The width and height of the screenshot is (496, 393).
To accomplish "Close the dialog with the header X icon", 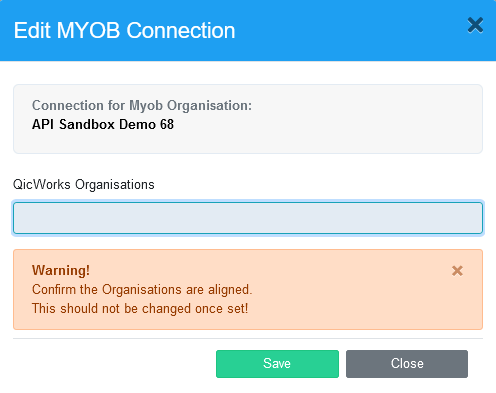I will pyautogui.click(x=475, y=25).
